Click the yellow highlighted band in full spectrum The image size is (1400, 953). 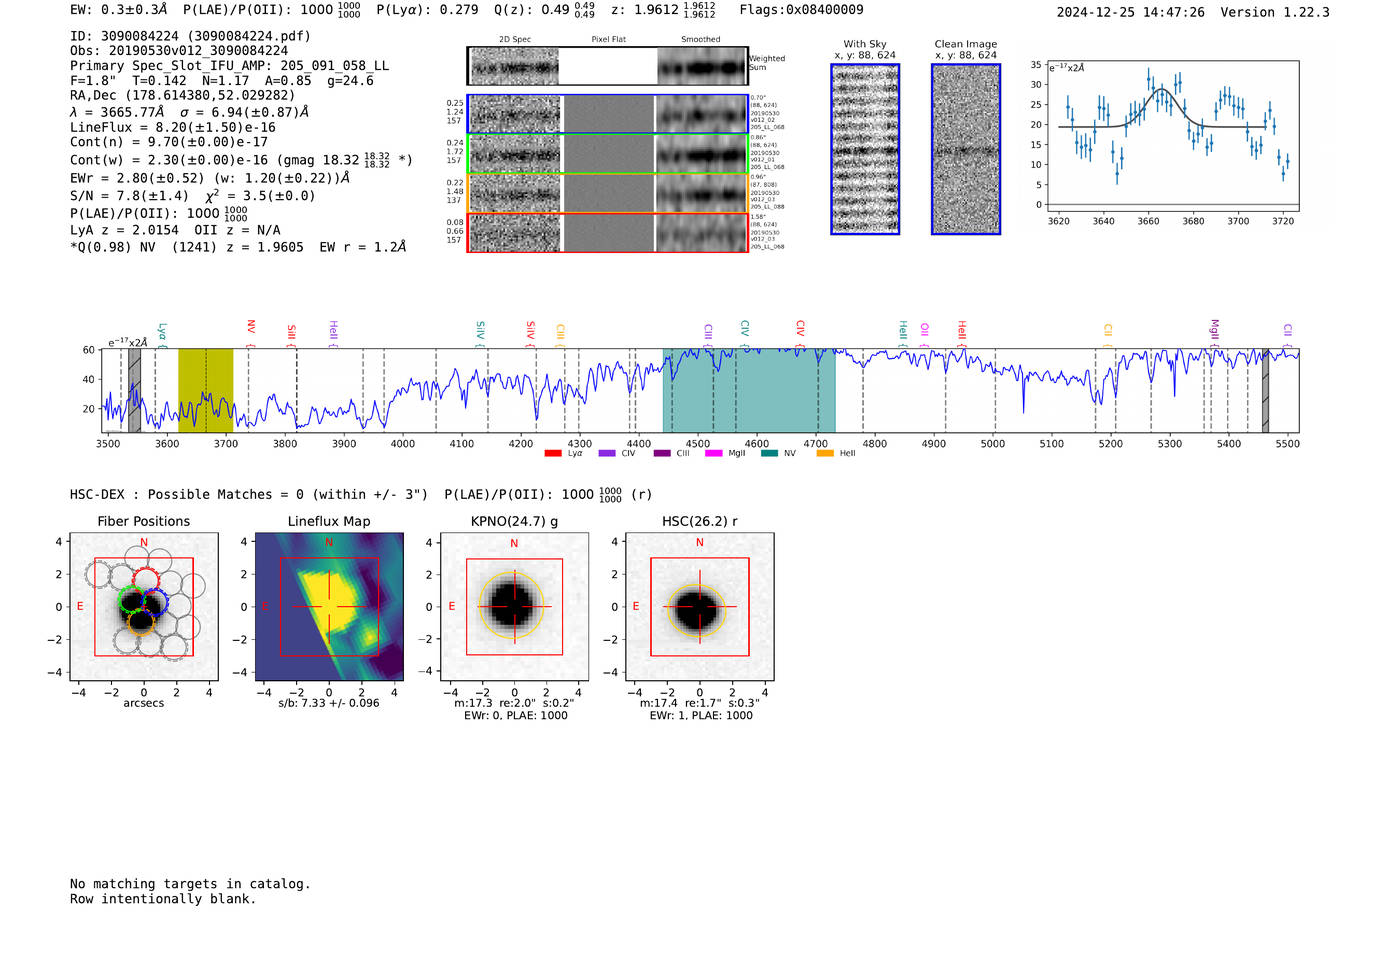point(206,391)
